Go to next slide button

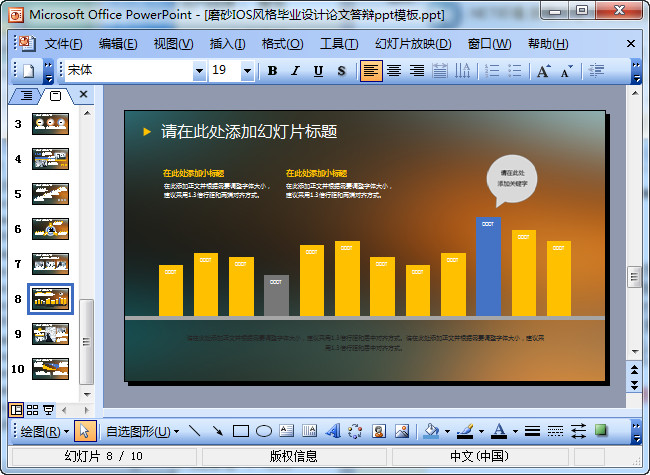(x=634, y=385)
